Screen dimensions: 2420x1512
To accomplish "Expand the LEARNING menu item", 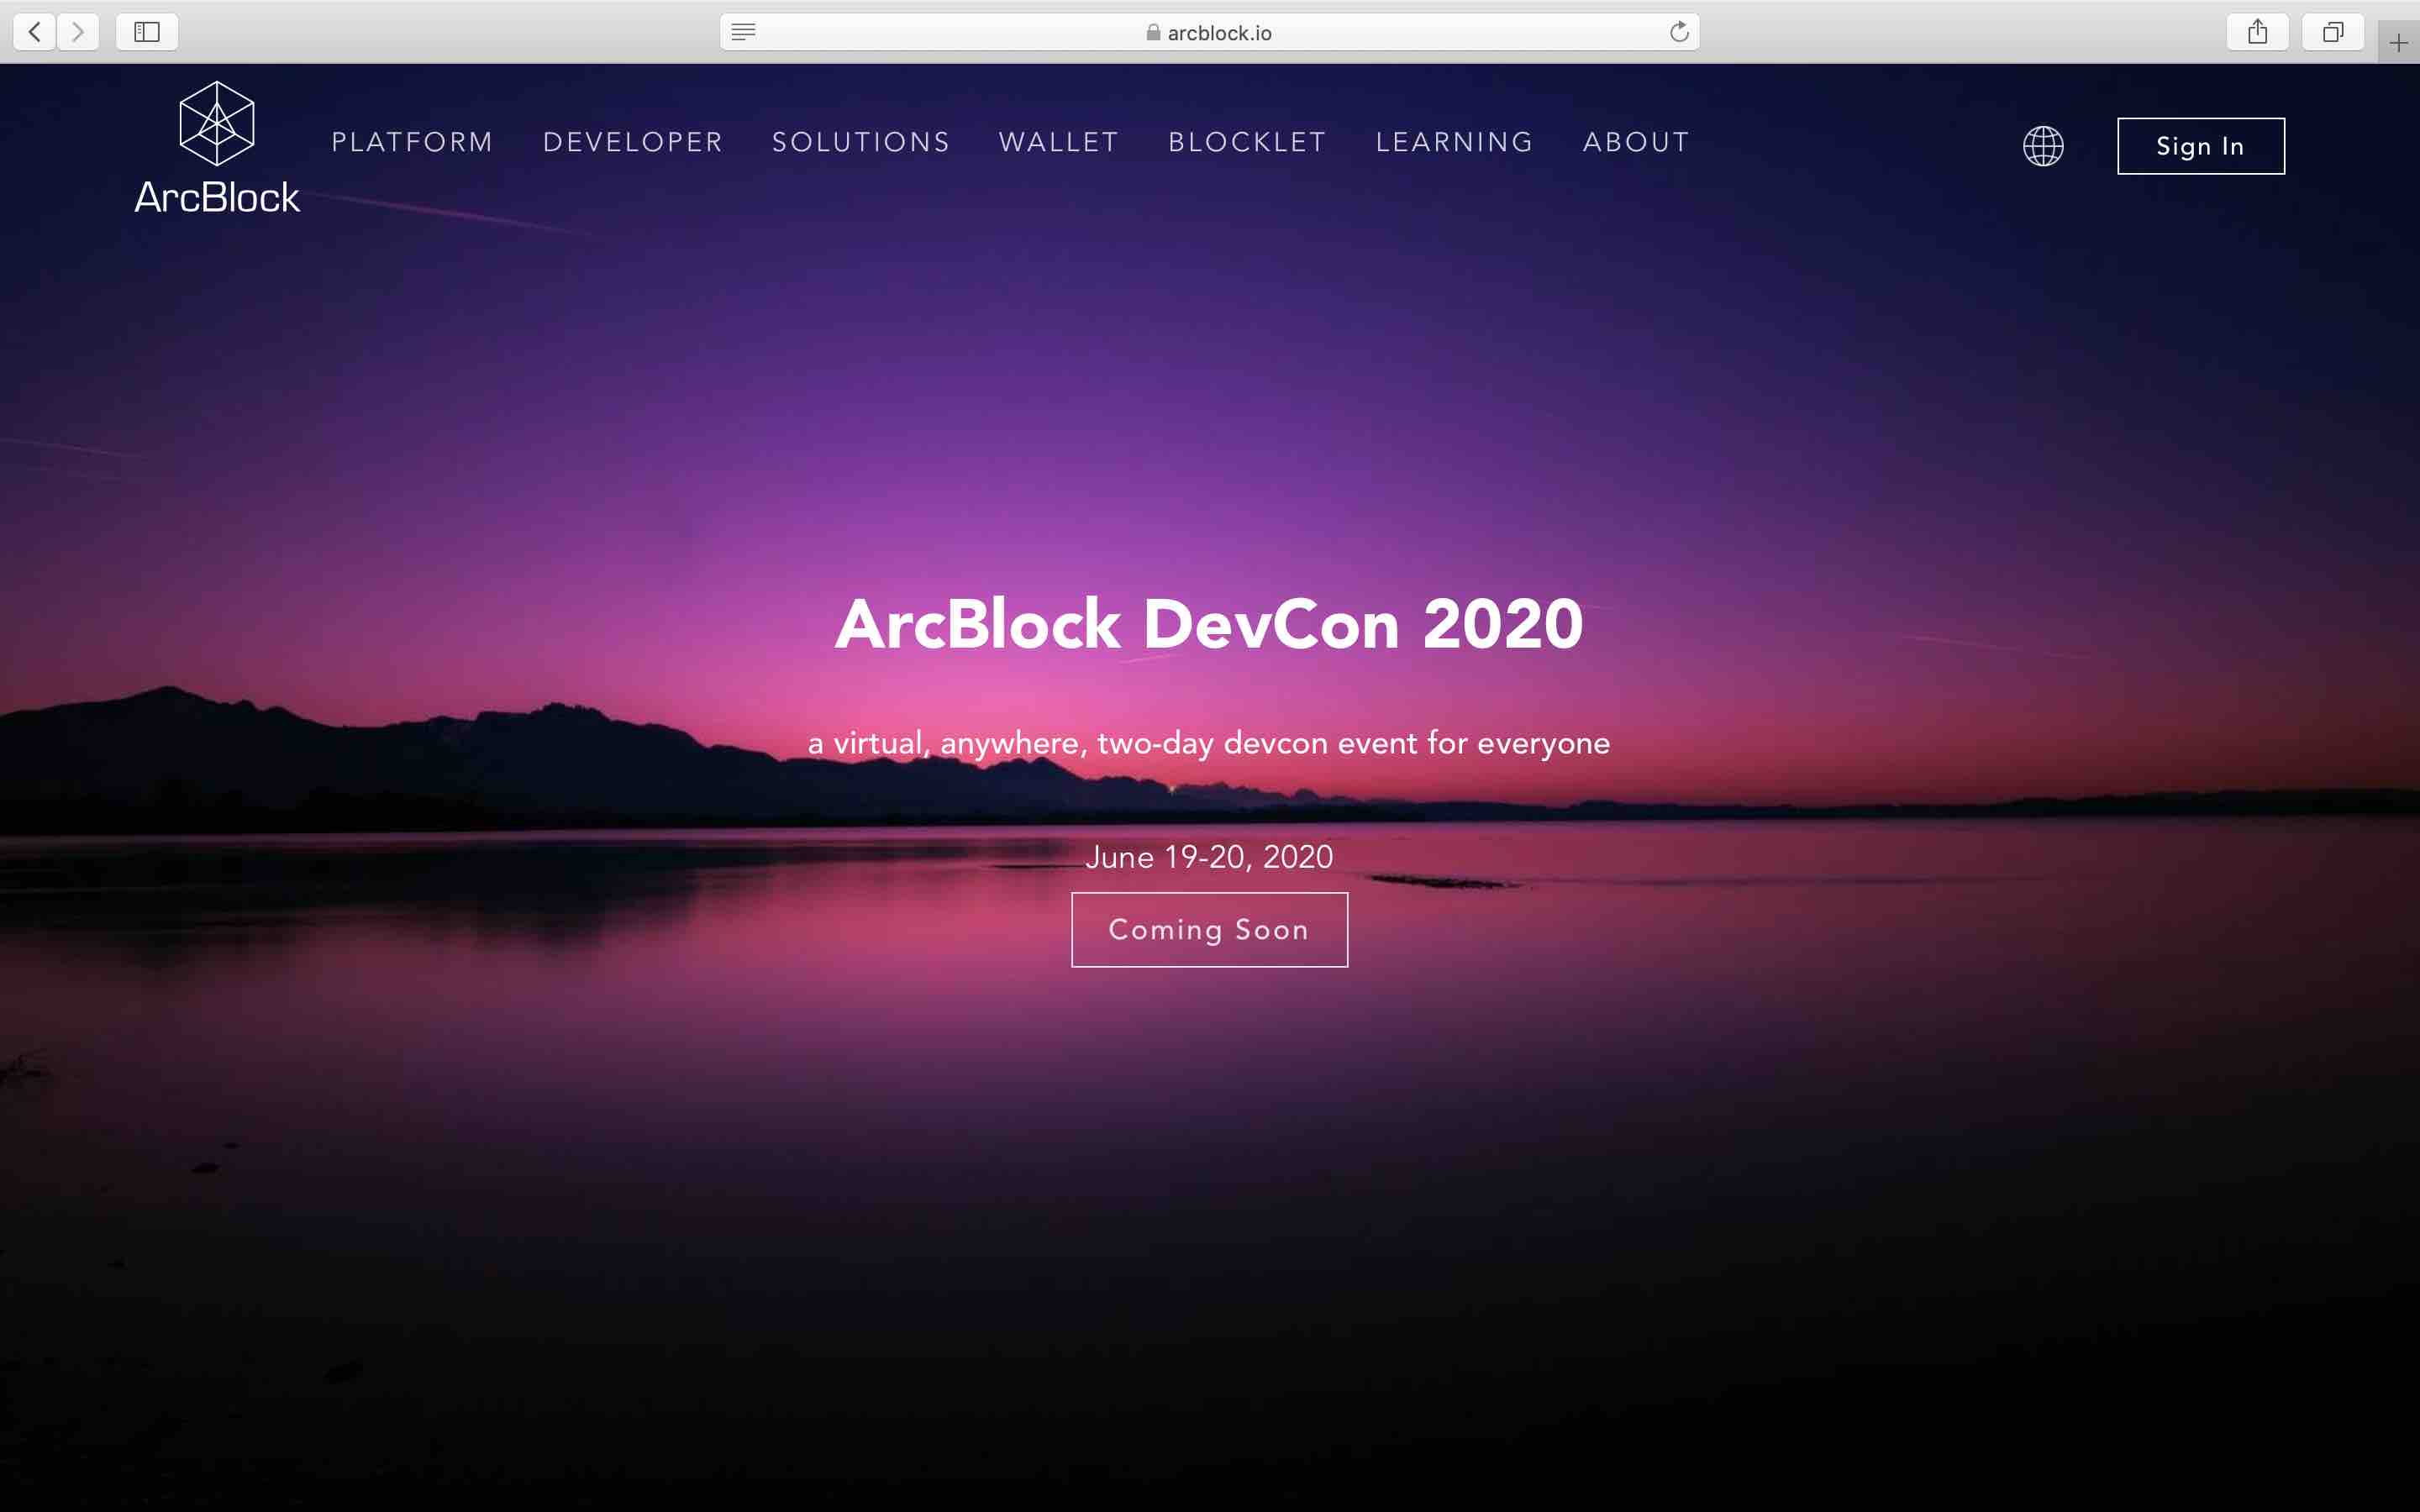I will 1454,142.
